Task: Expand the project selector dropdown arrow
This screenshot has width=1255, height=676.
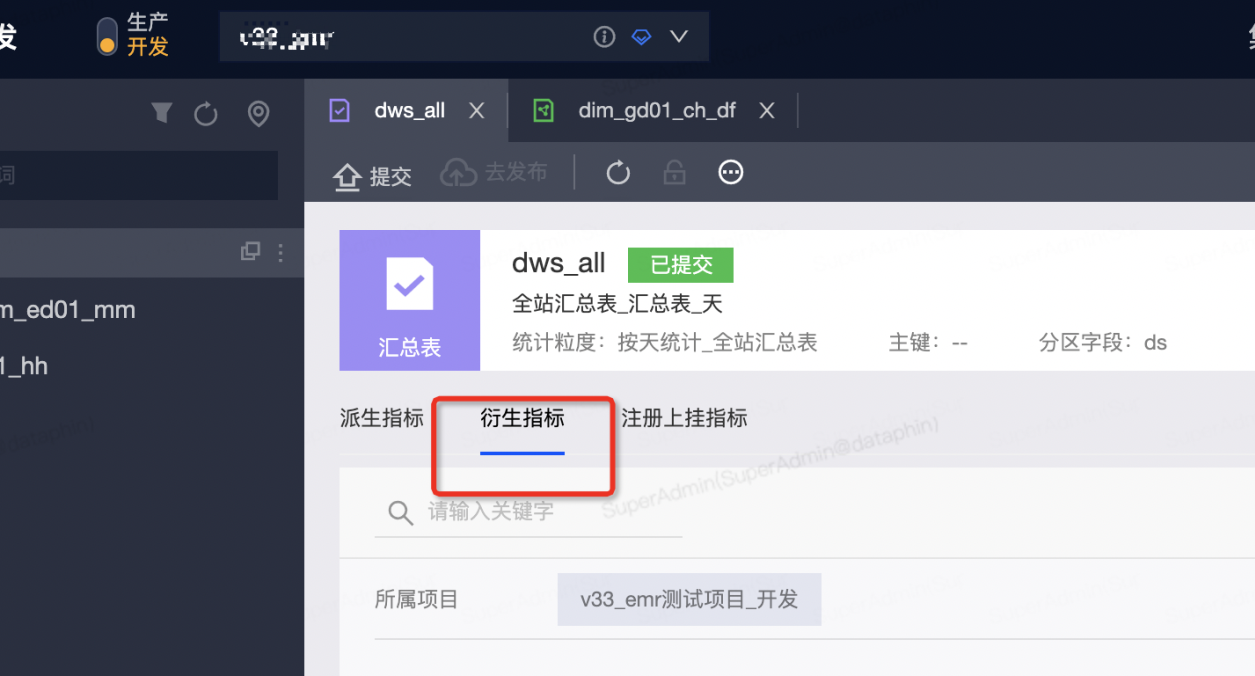Action: click(679, 37)
